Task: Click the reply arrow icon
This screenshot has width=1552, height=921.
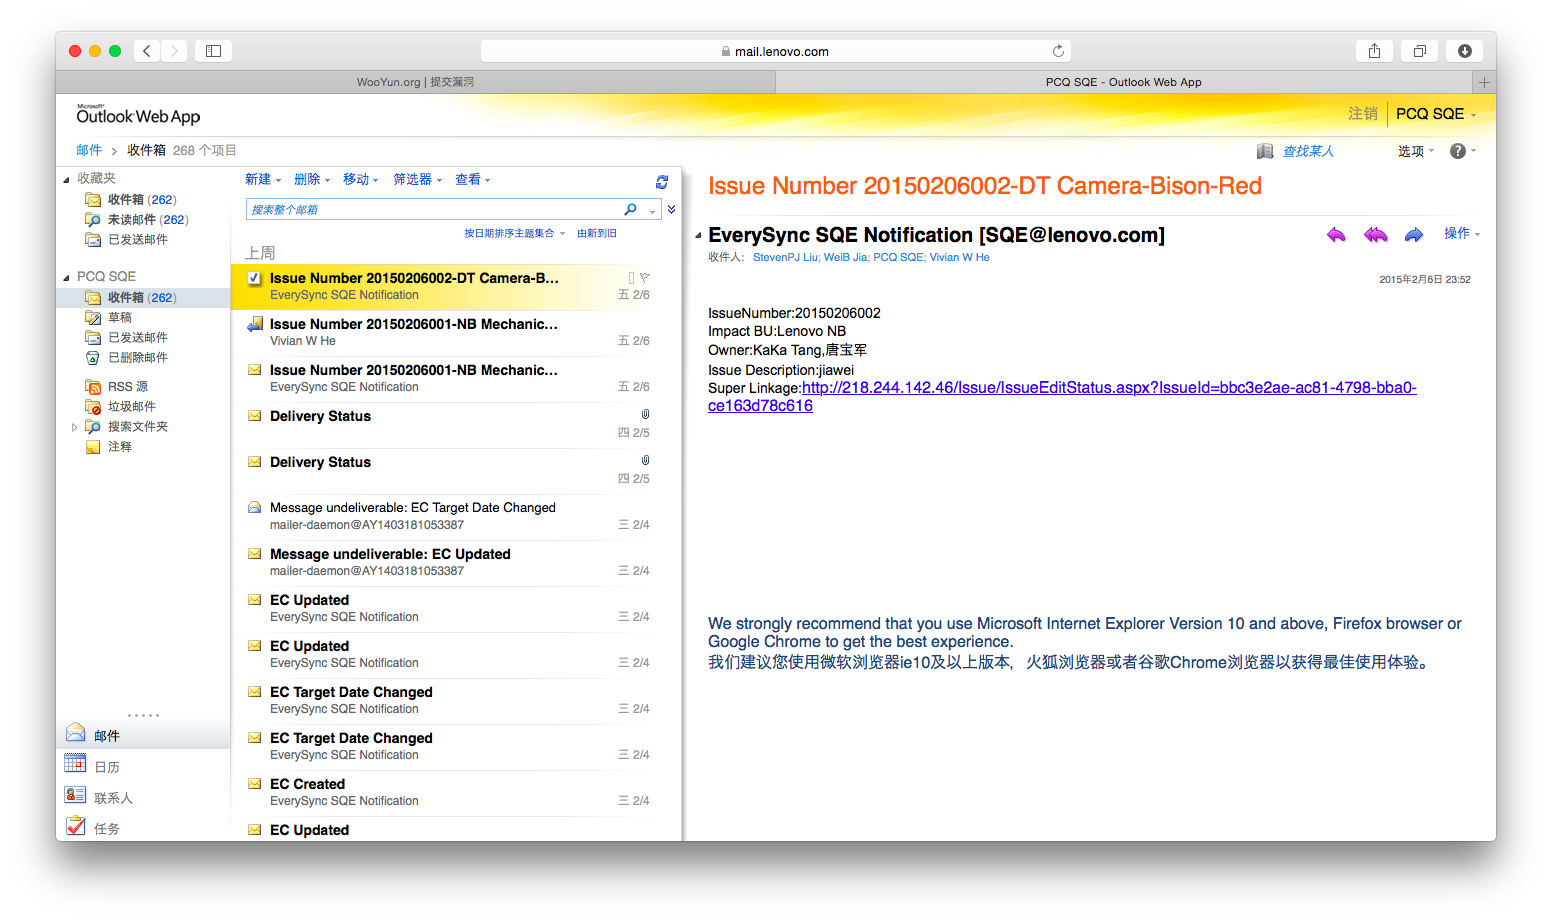Action: point(1336,235)
